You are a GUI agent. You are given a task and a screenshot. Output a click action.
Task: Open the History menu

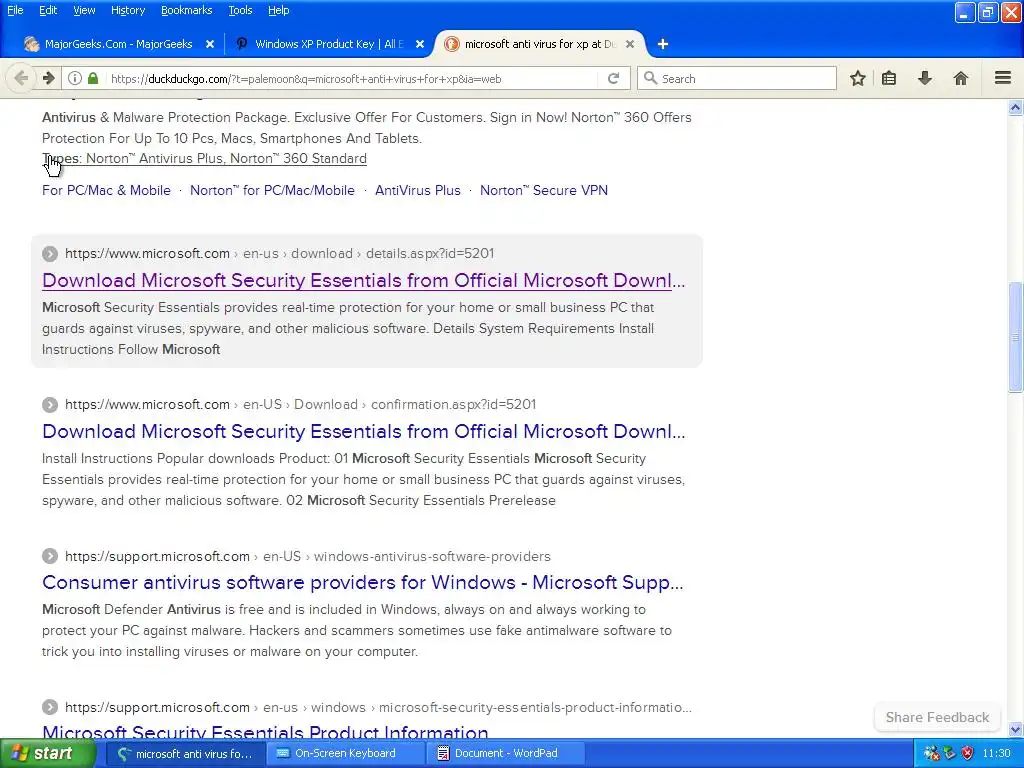point(128,10)
